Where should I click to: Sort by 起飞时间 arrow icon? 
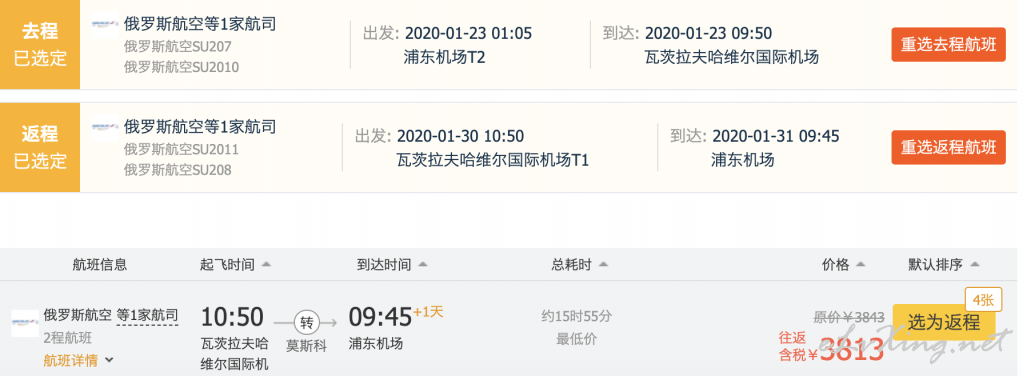tap(266, 265)
